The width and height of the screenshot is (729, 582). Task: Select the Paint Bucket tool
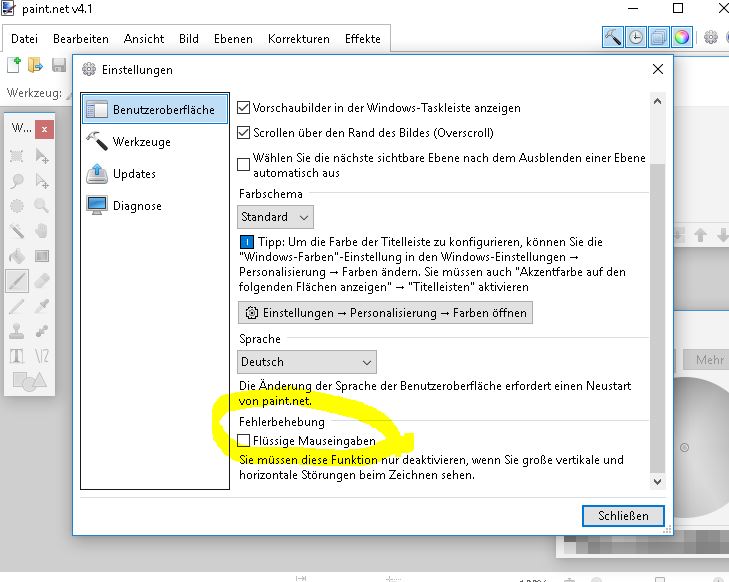(17, 256)
